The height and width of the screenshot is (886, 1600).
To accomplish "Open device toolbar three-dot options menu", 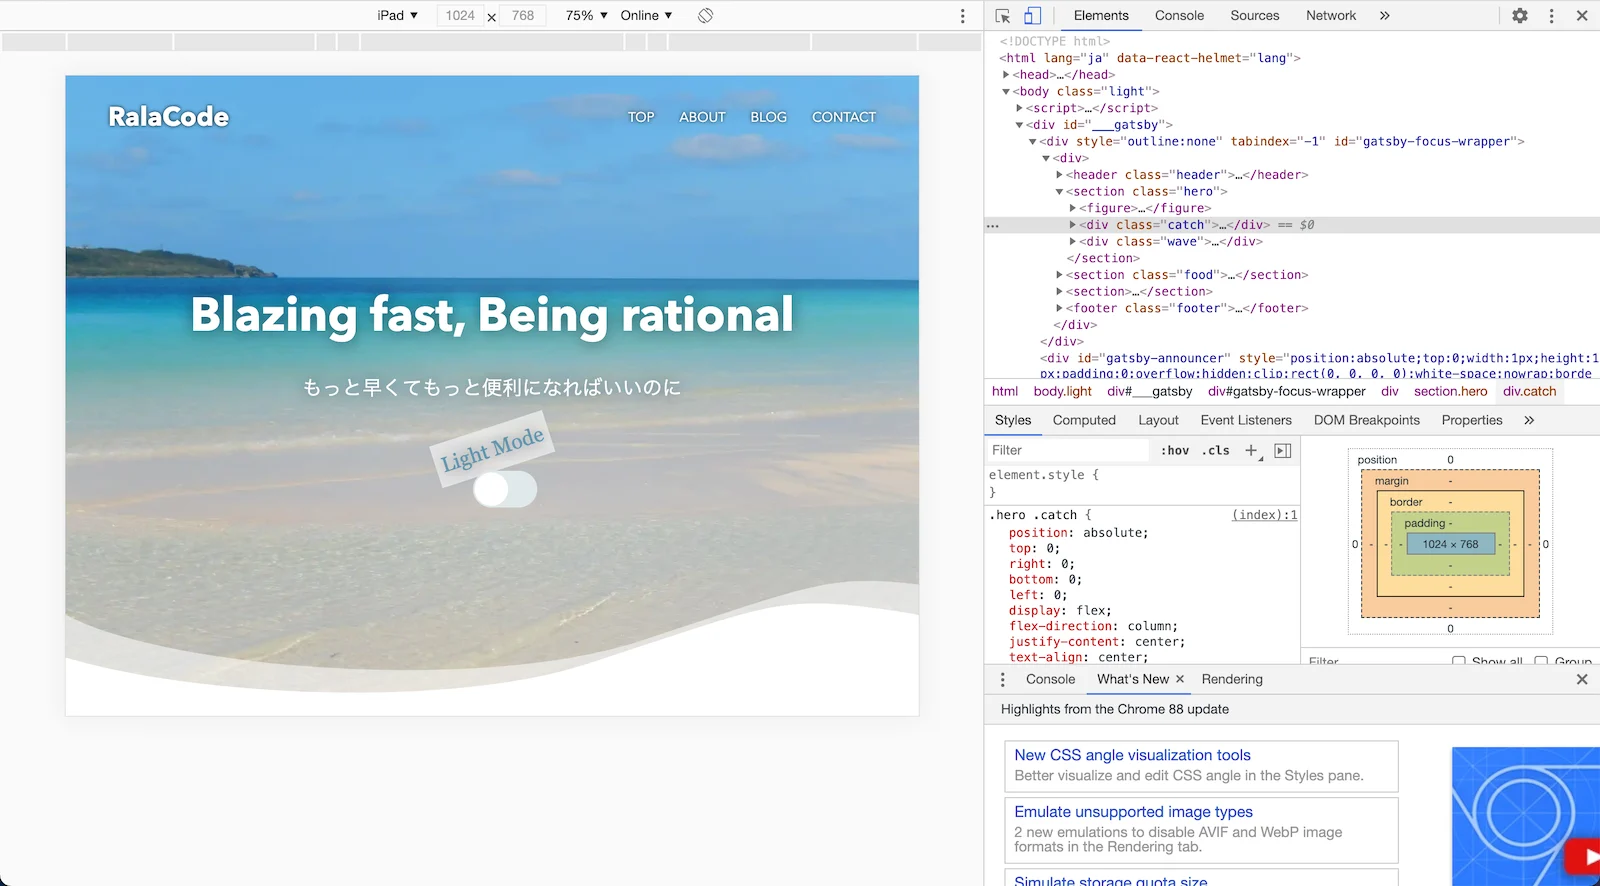I will coord(962,16).
